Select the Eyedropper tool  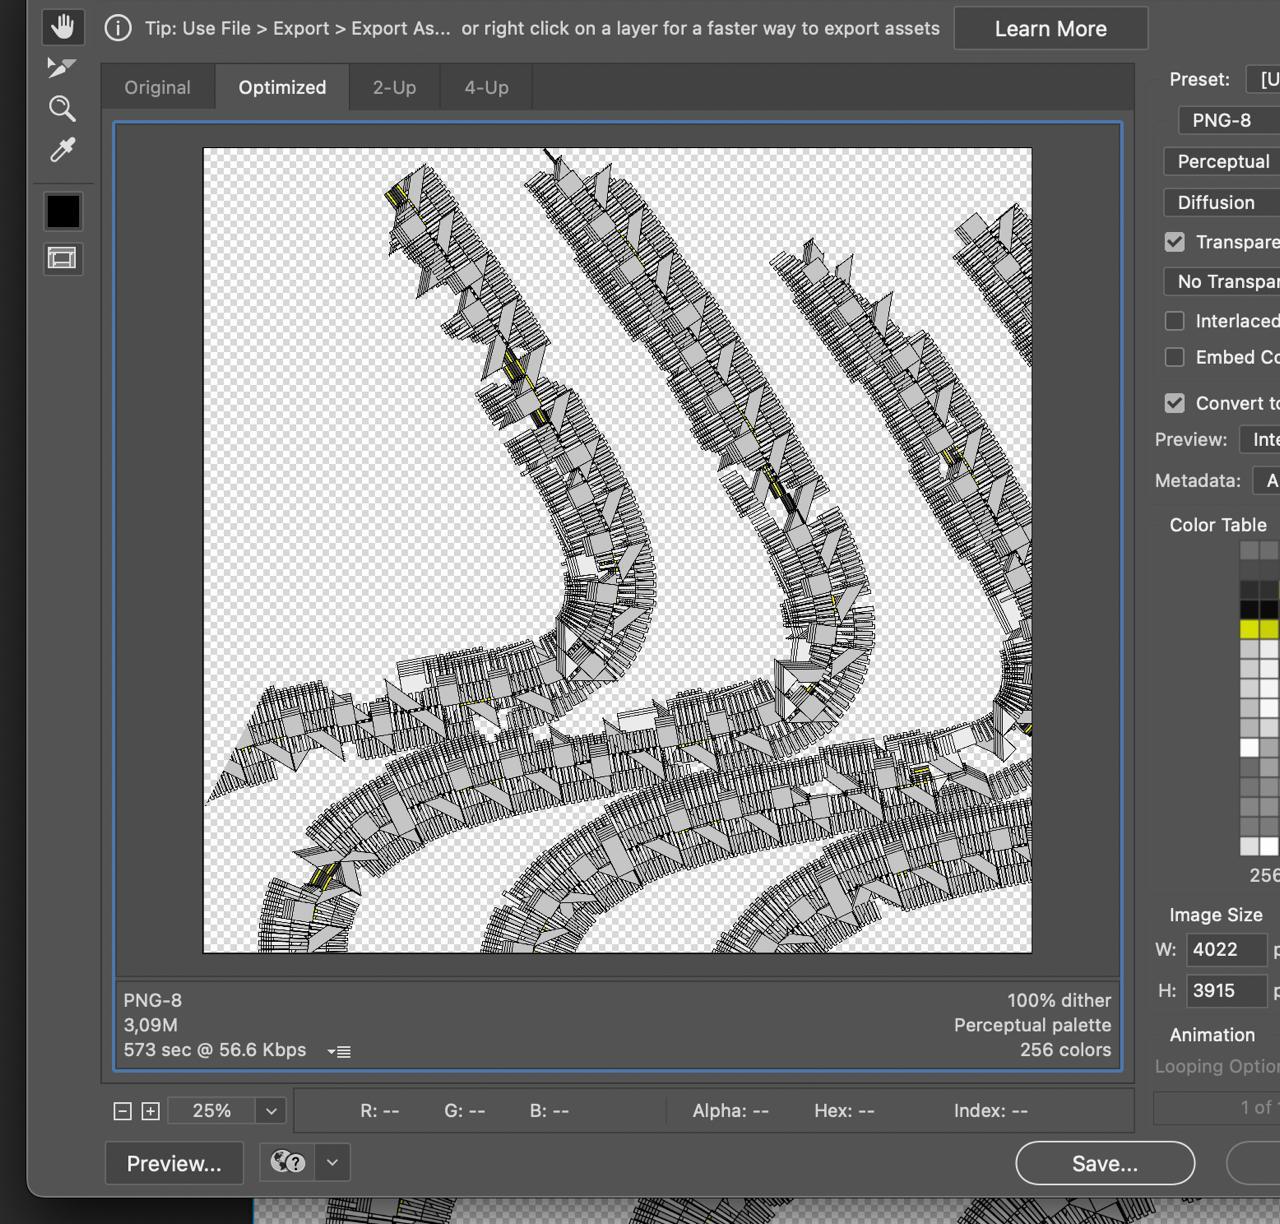tap(62, 150)
